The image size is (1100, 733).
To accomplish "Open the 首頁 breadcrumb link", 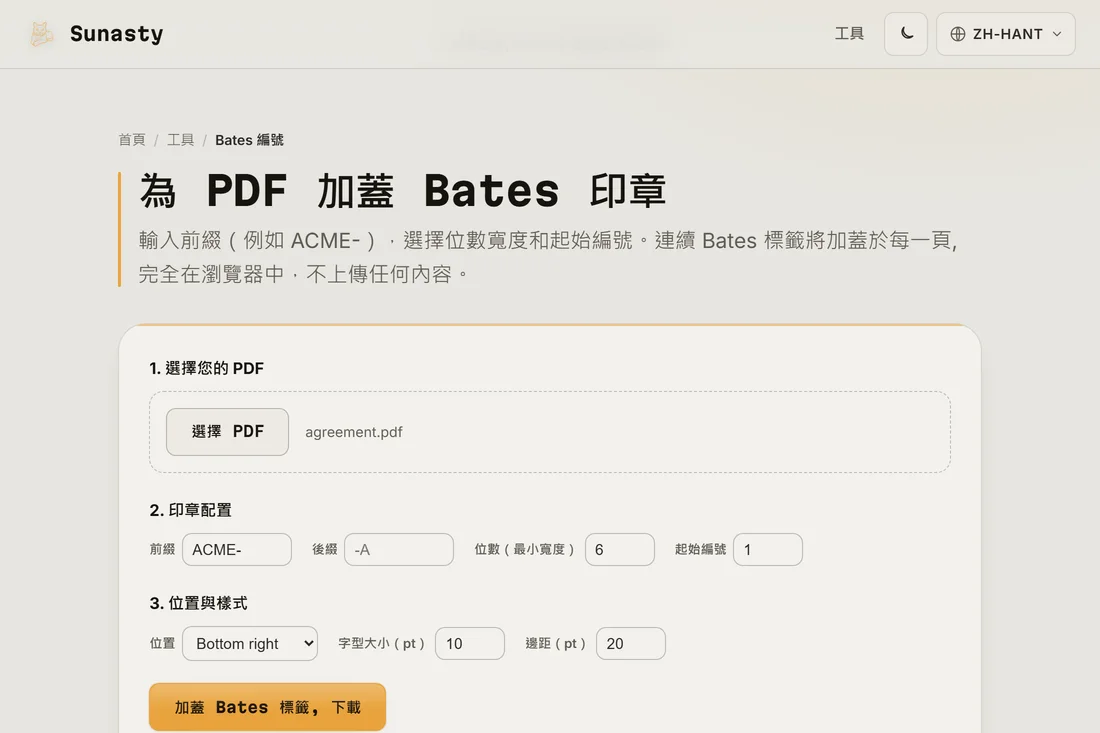I will pos(132,140).
